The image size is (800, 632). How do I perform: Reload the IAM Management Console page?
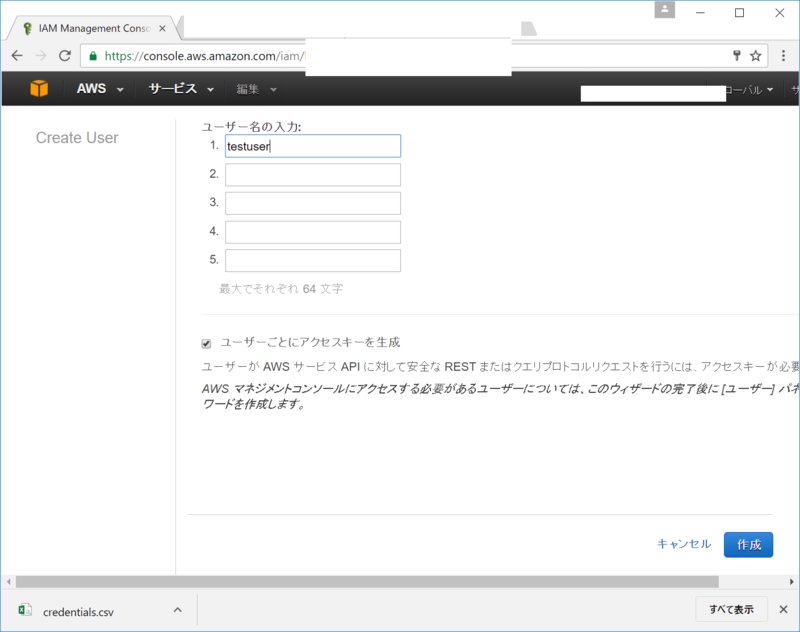[65, 56]
